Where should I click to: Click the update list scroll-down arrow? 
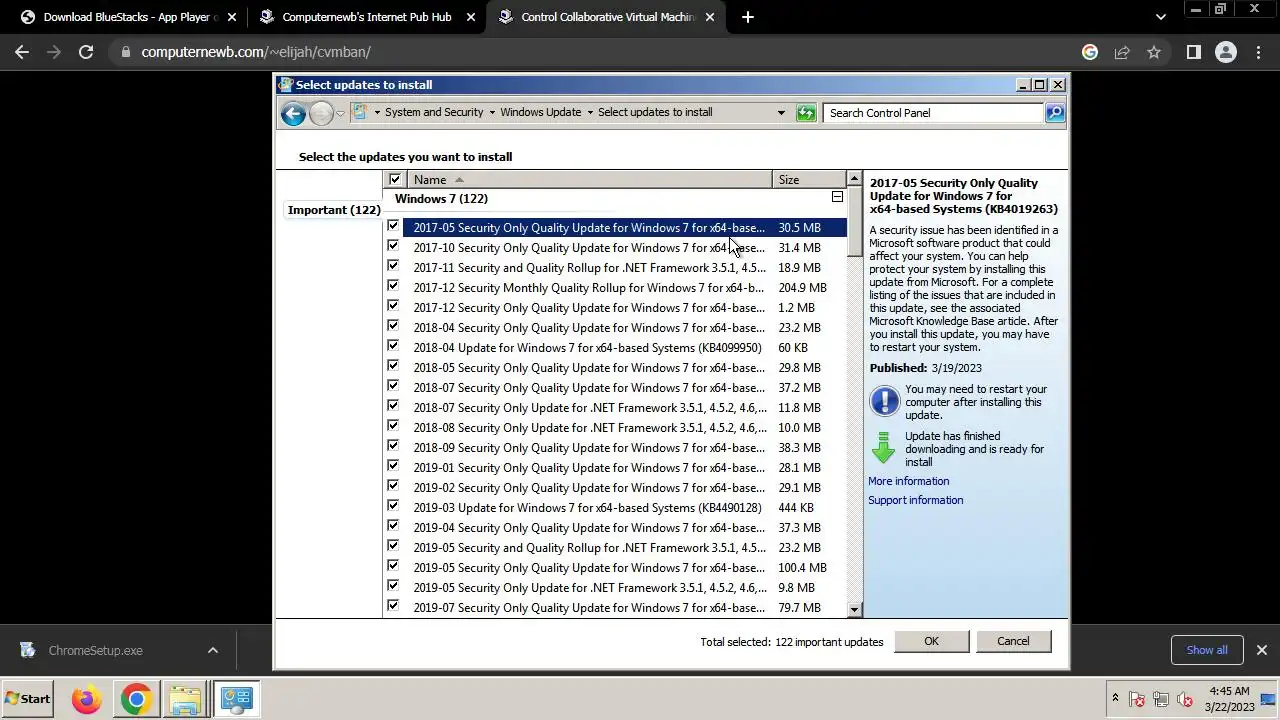(x=854, y=609)
